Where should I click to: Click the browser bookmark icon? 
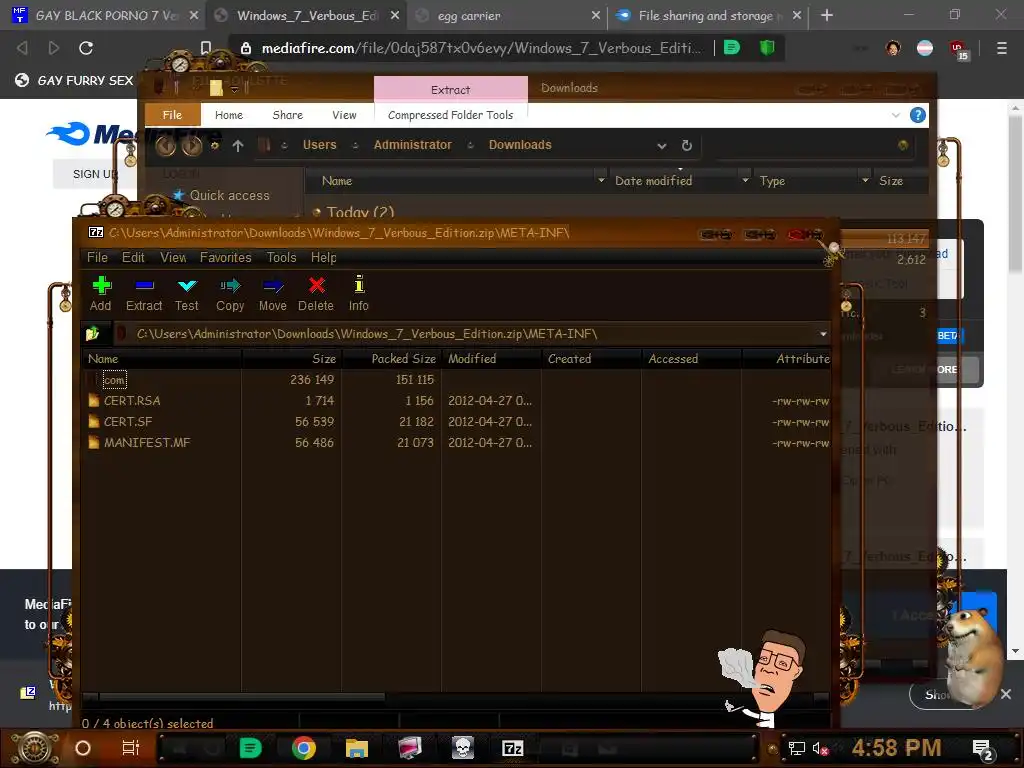click(206, 48)
